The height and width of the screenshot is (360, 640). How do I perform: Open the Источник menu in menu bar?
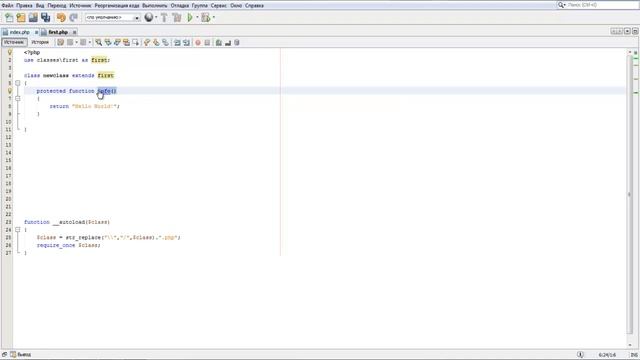[x=80, y=6]
